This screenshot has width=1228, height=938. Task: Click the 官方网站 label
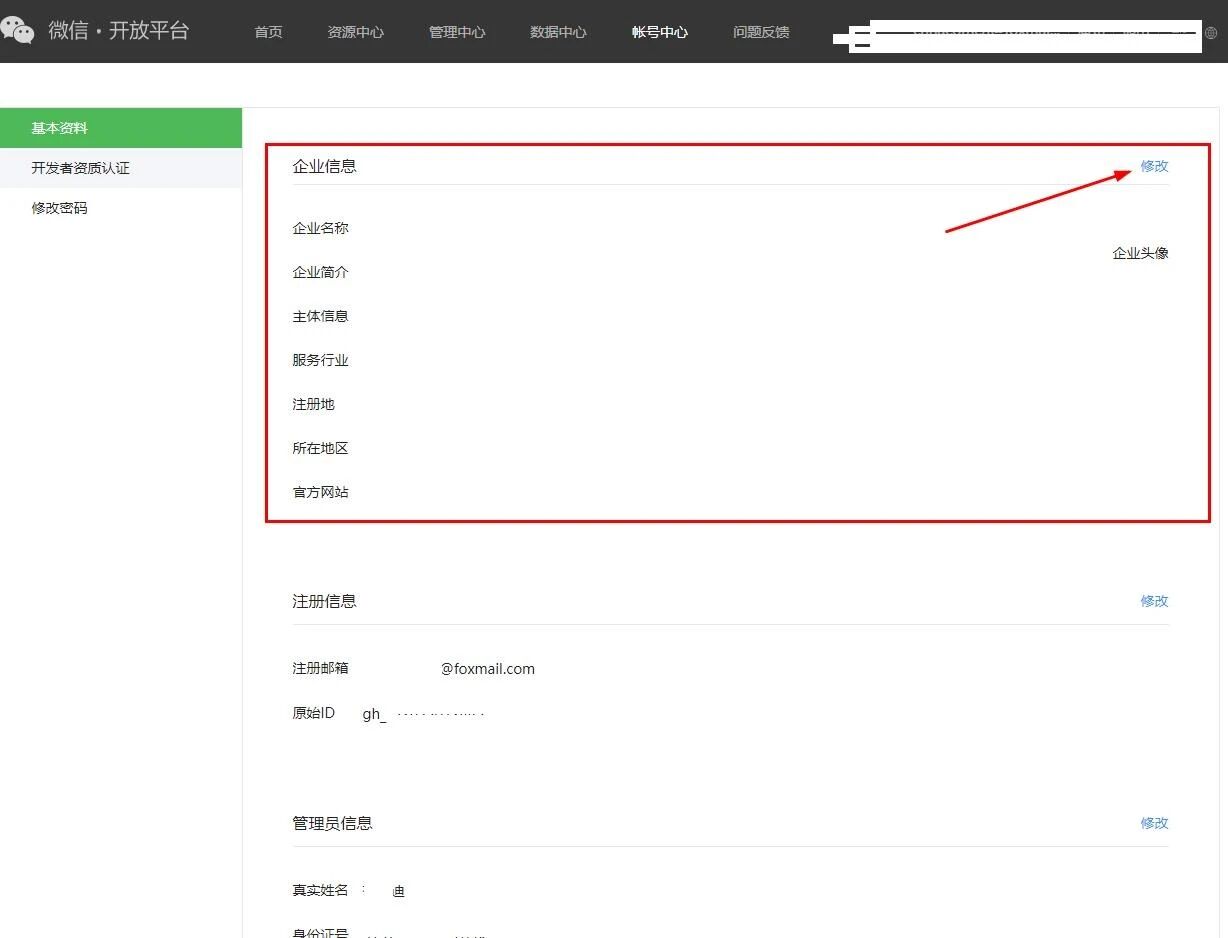tap(320, 492)
